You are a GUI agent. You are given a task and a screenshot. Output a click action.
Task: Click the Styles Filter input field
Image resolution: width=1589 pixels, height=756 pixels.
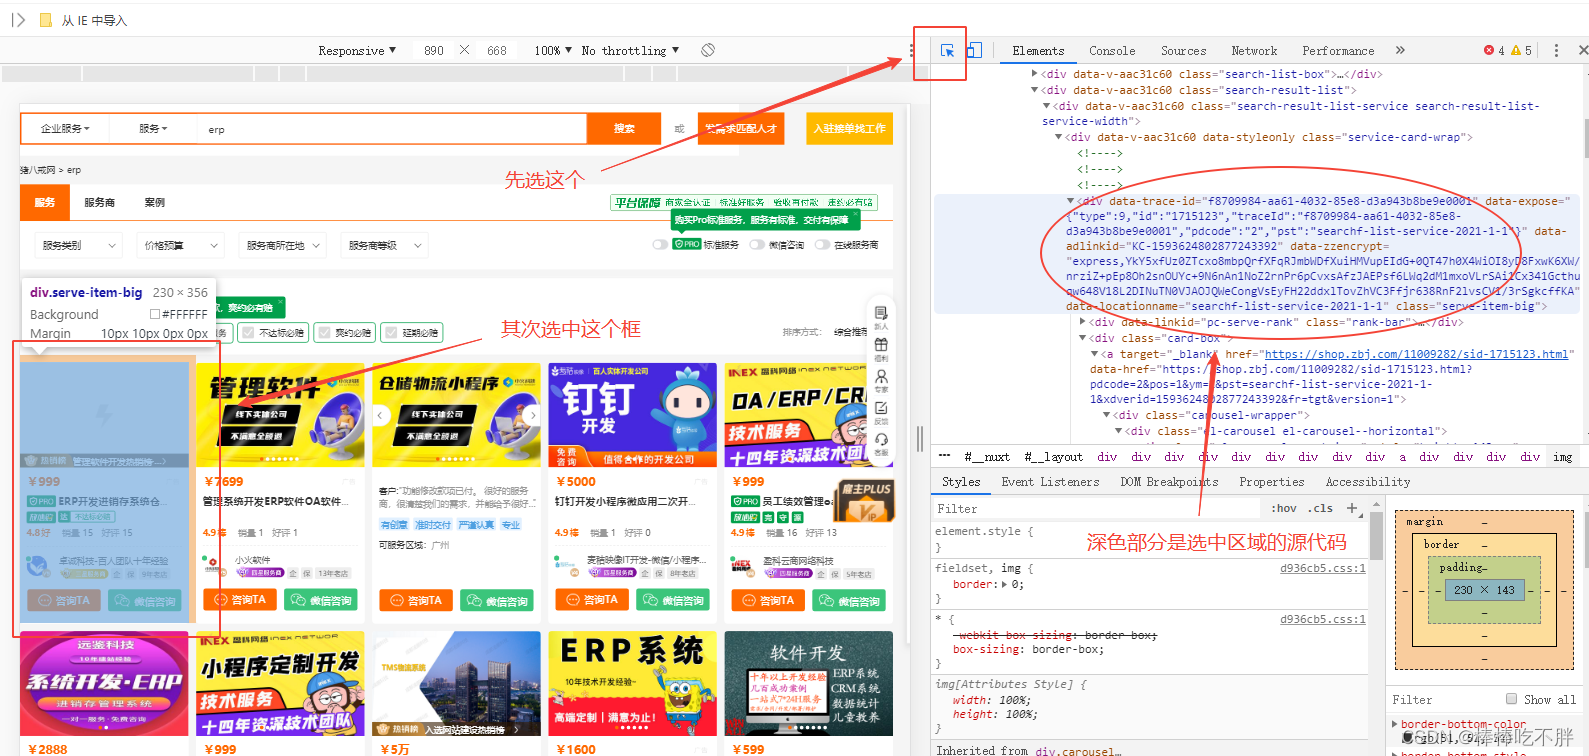click(1095, 508)
